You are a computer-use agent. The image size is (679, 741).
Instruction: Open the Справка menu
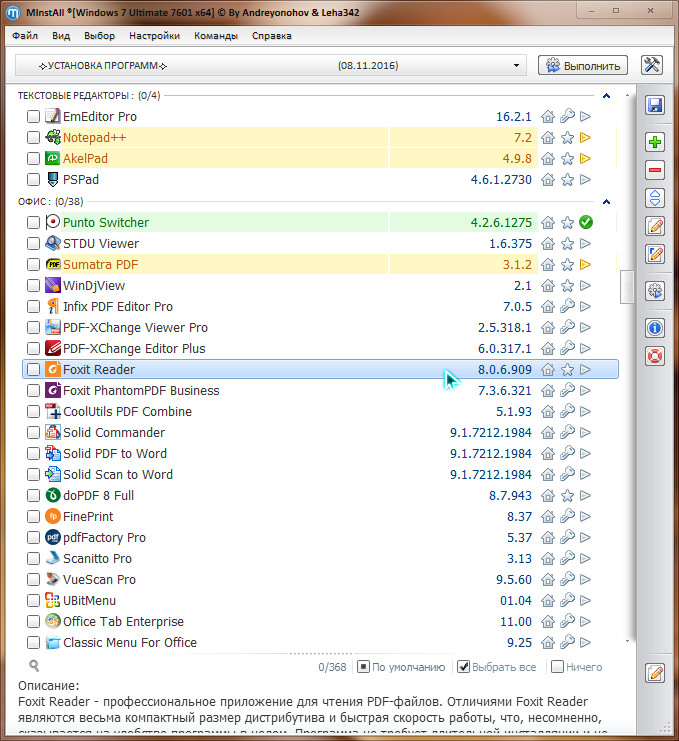[x=272, y=36]
